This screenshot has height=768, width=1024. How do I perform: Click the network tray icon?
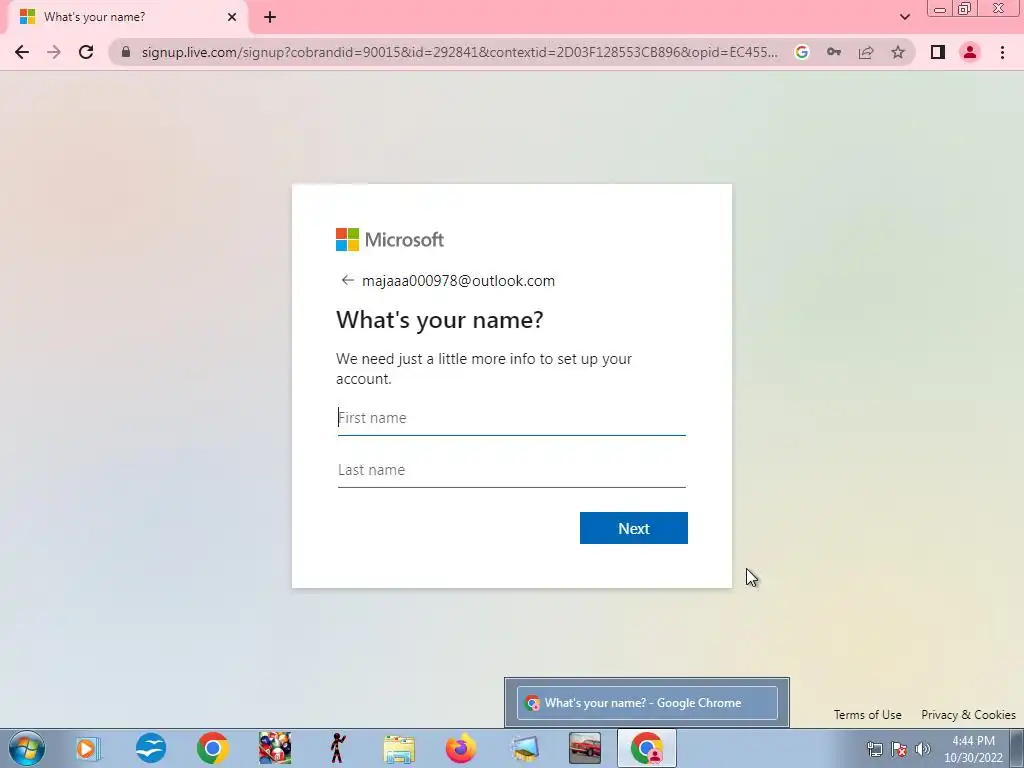(x=874, y=749)
